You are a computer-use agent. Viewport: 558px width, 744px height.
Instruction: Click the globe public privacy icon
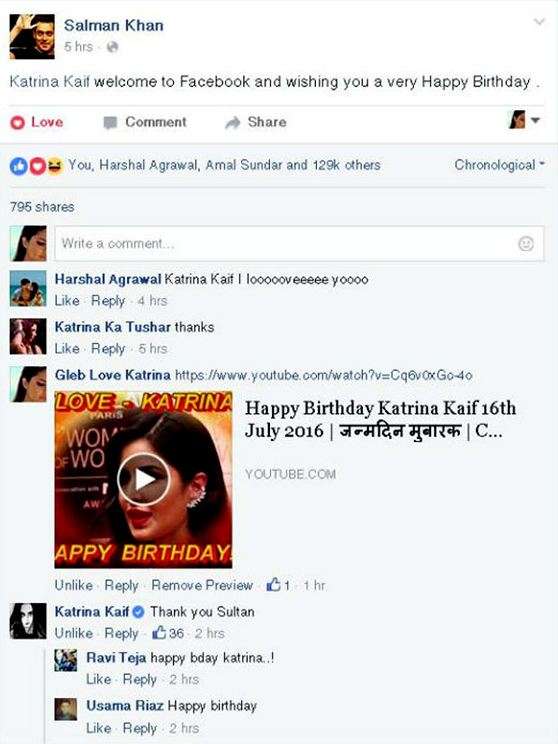coord(112,46)
